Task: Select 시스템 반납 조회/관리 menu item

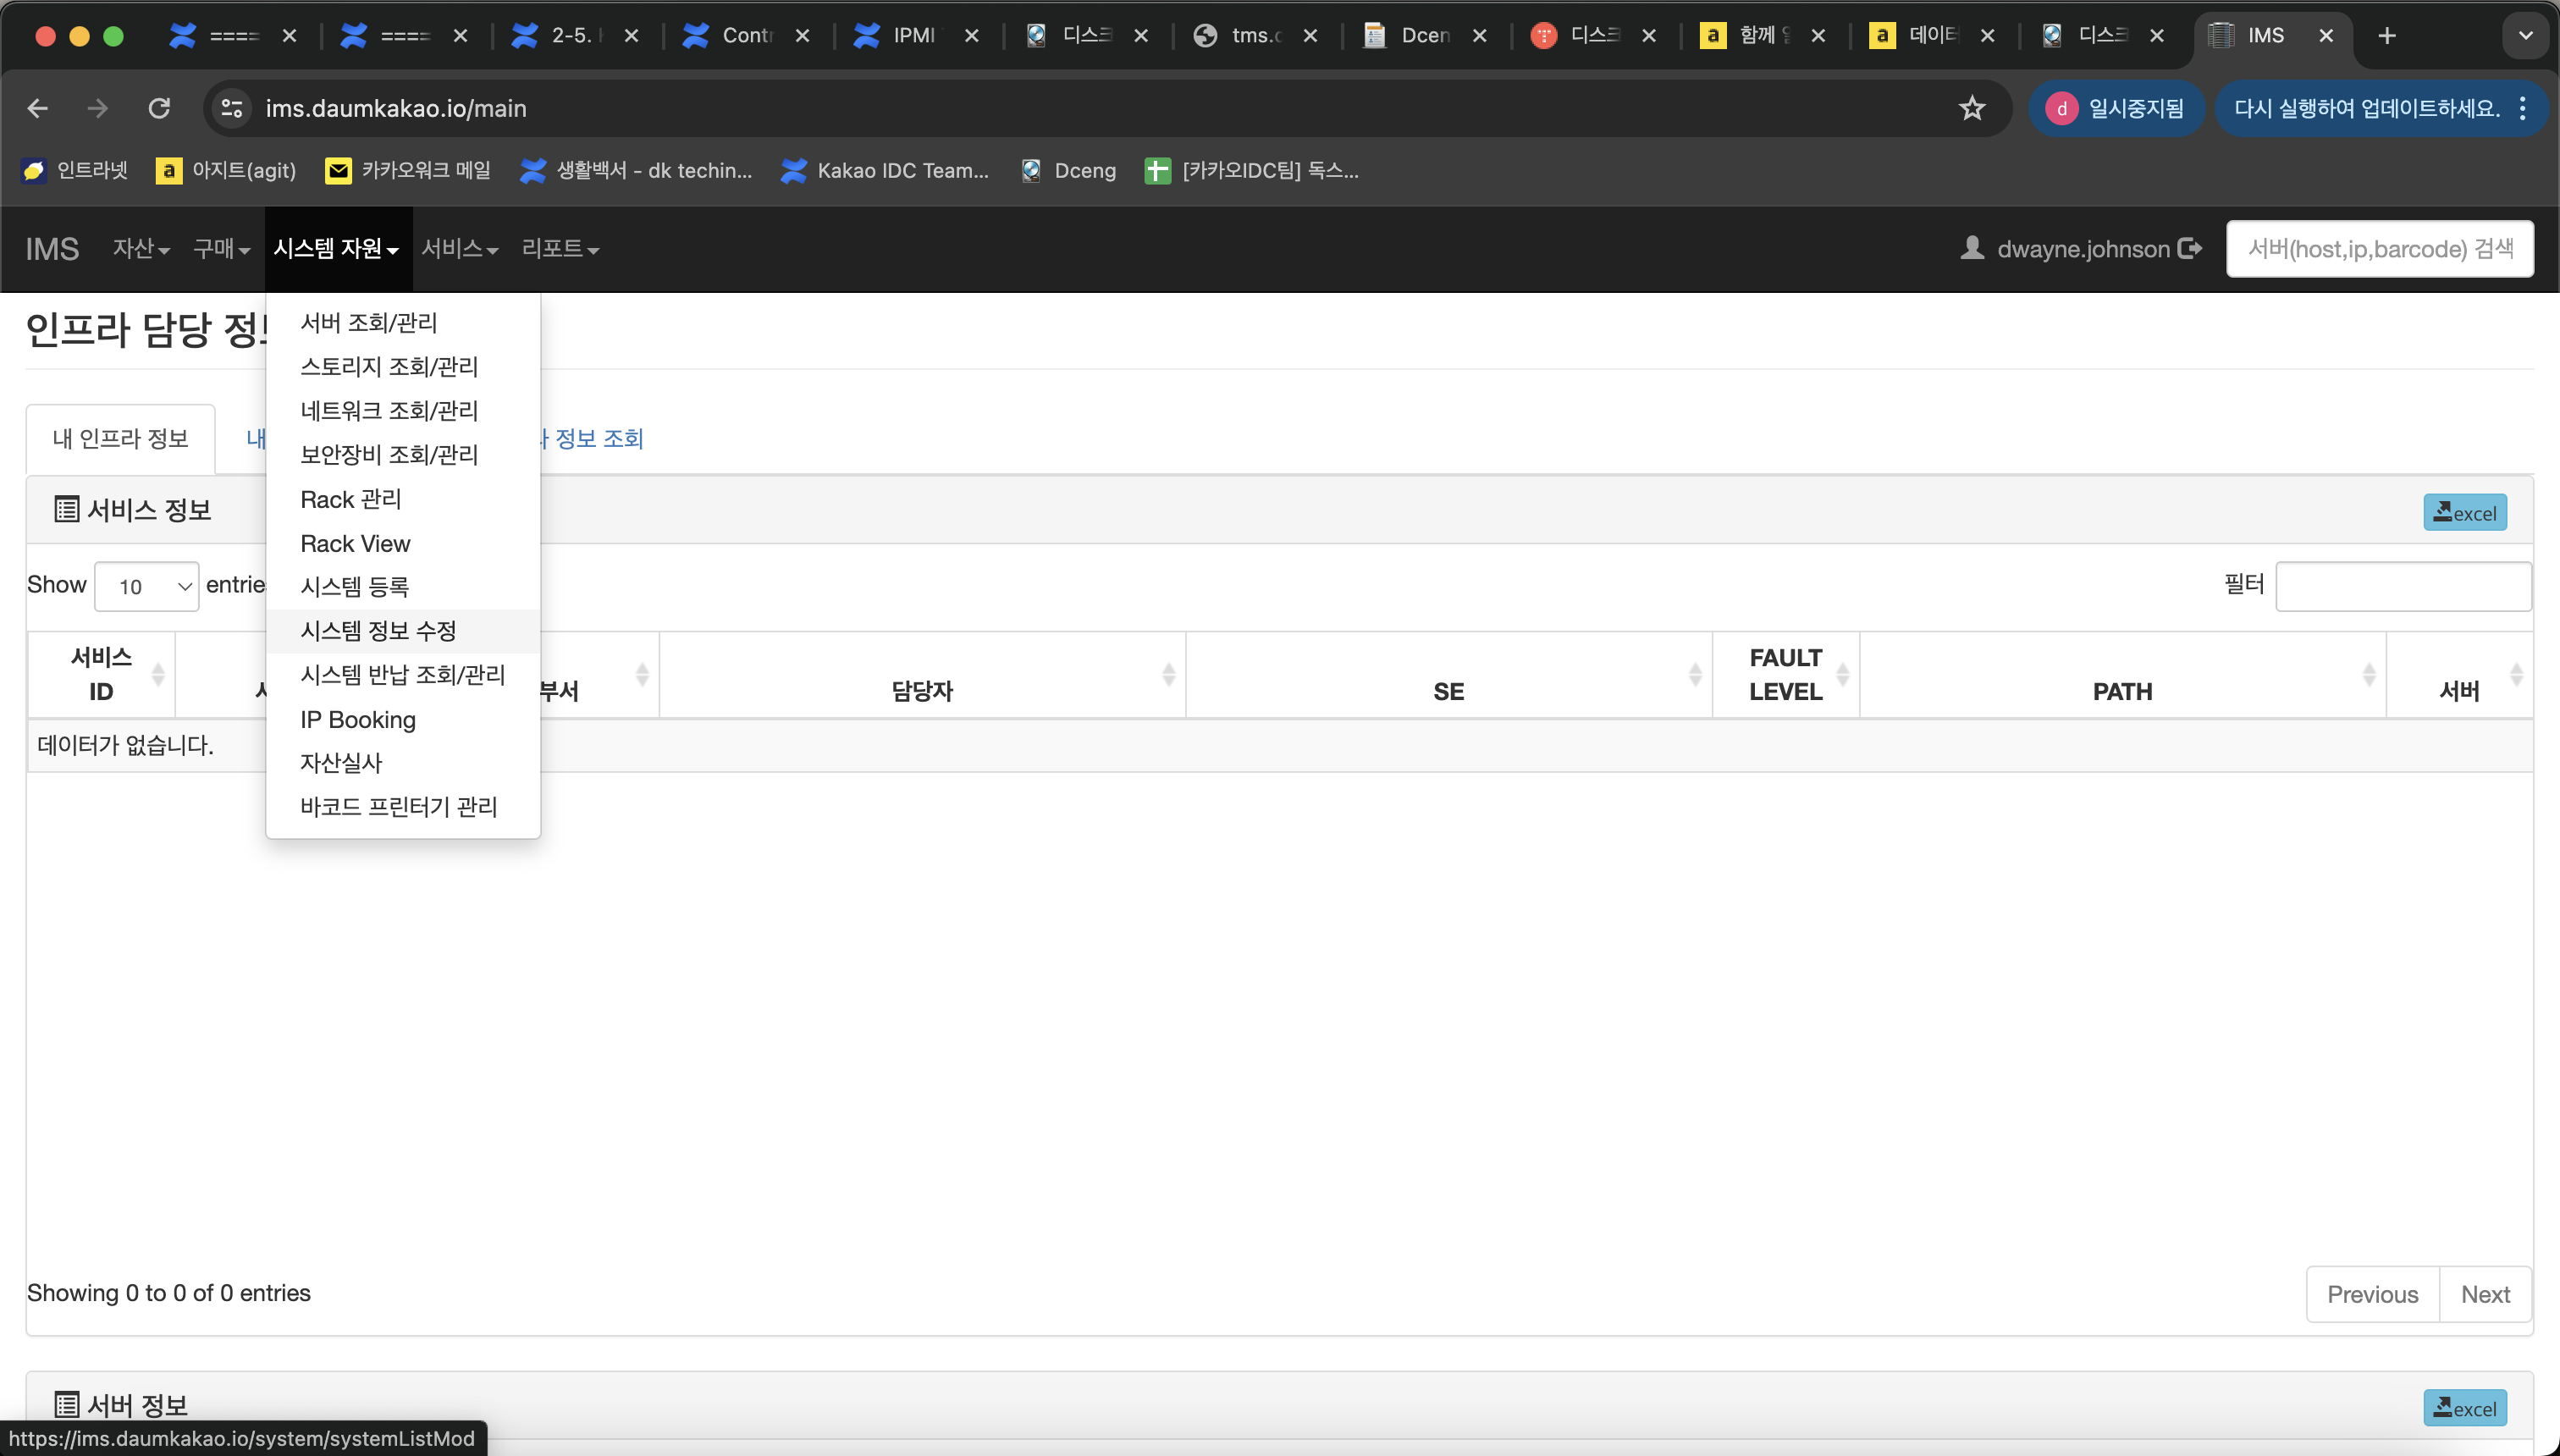Action: [x=403, y=675]
